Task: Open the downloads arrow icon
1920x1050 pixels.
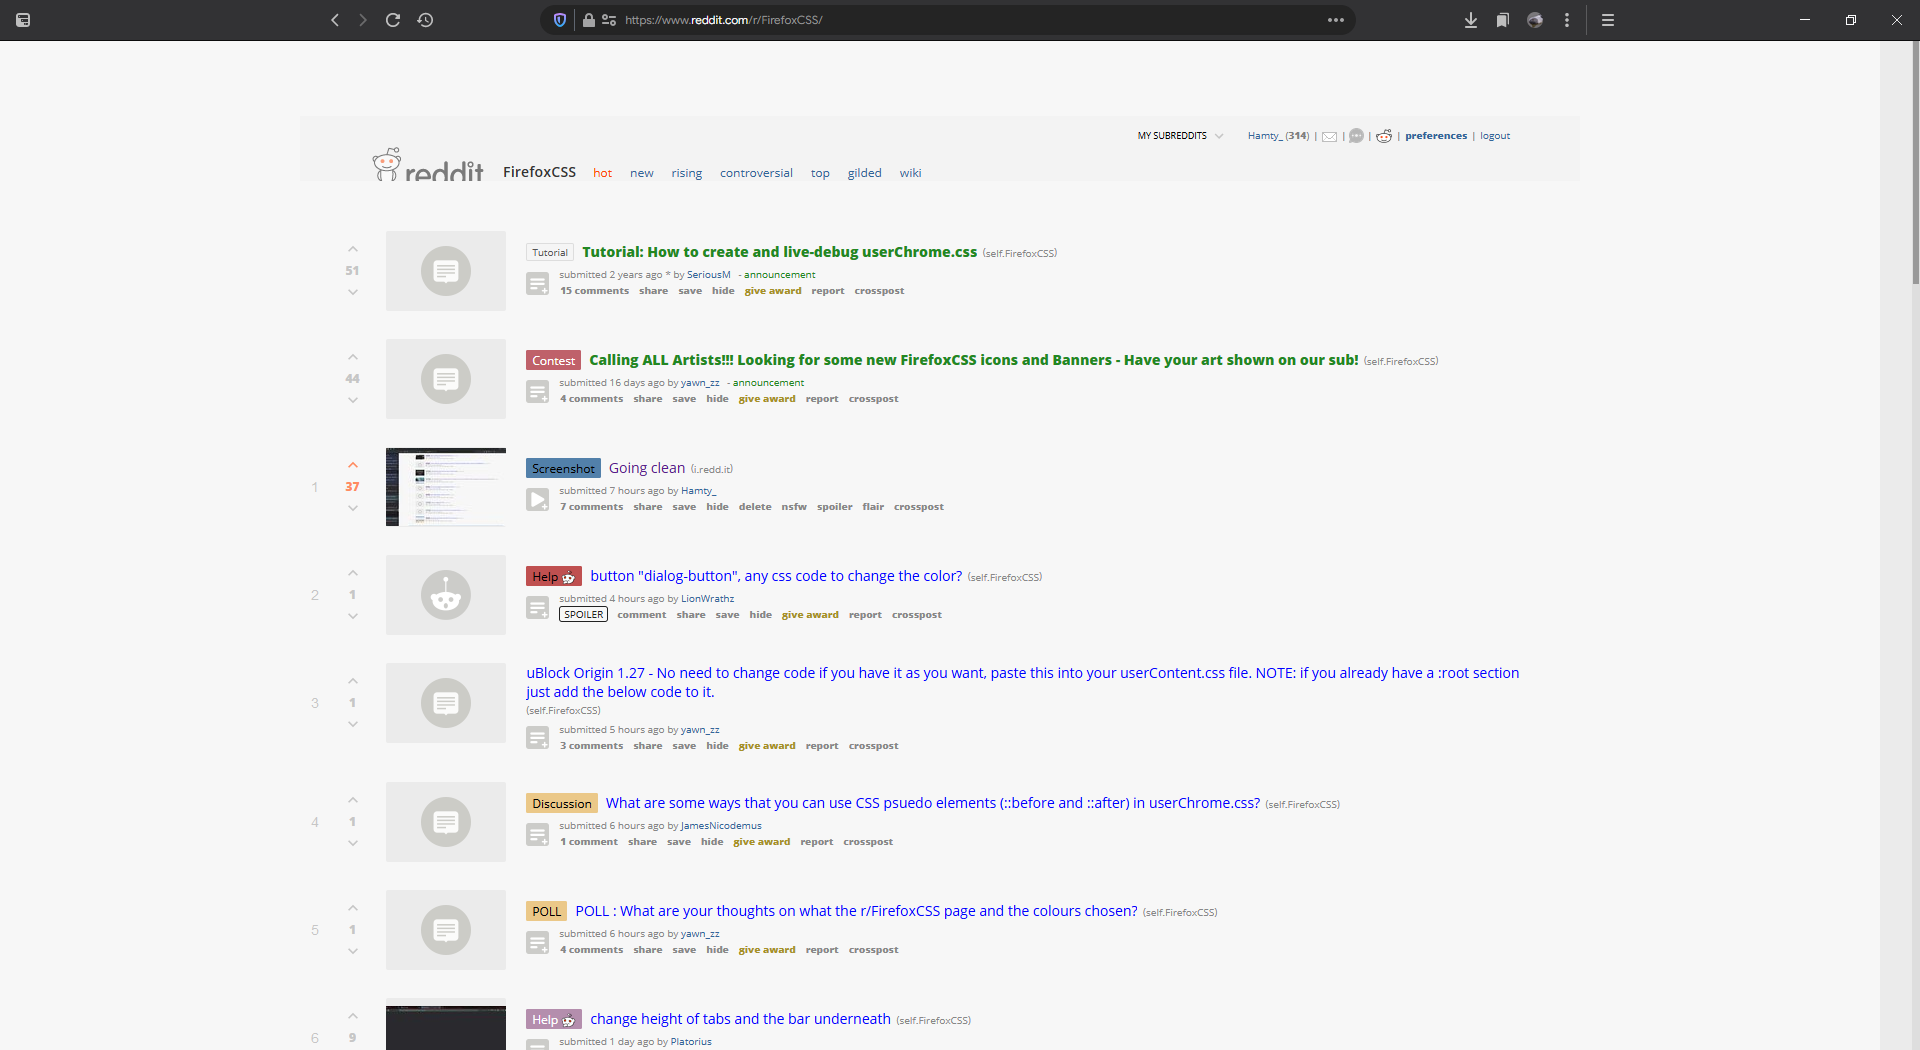Action: (x=1471, y=20)
